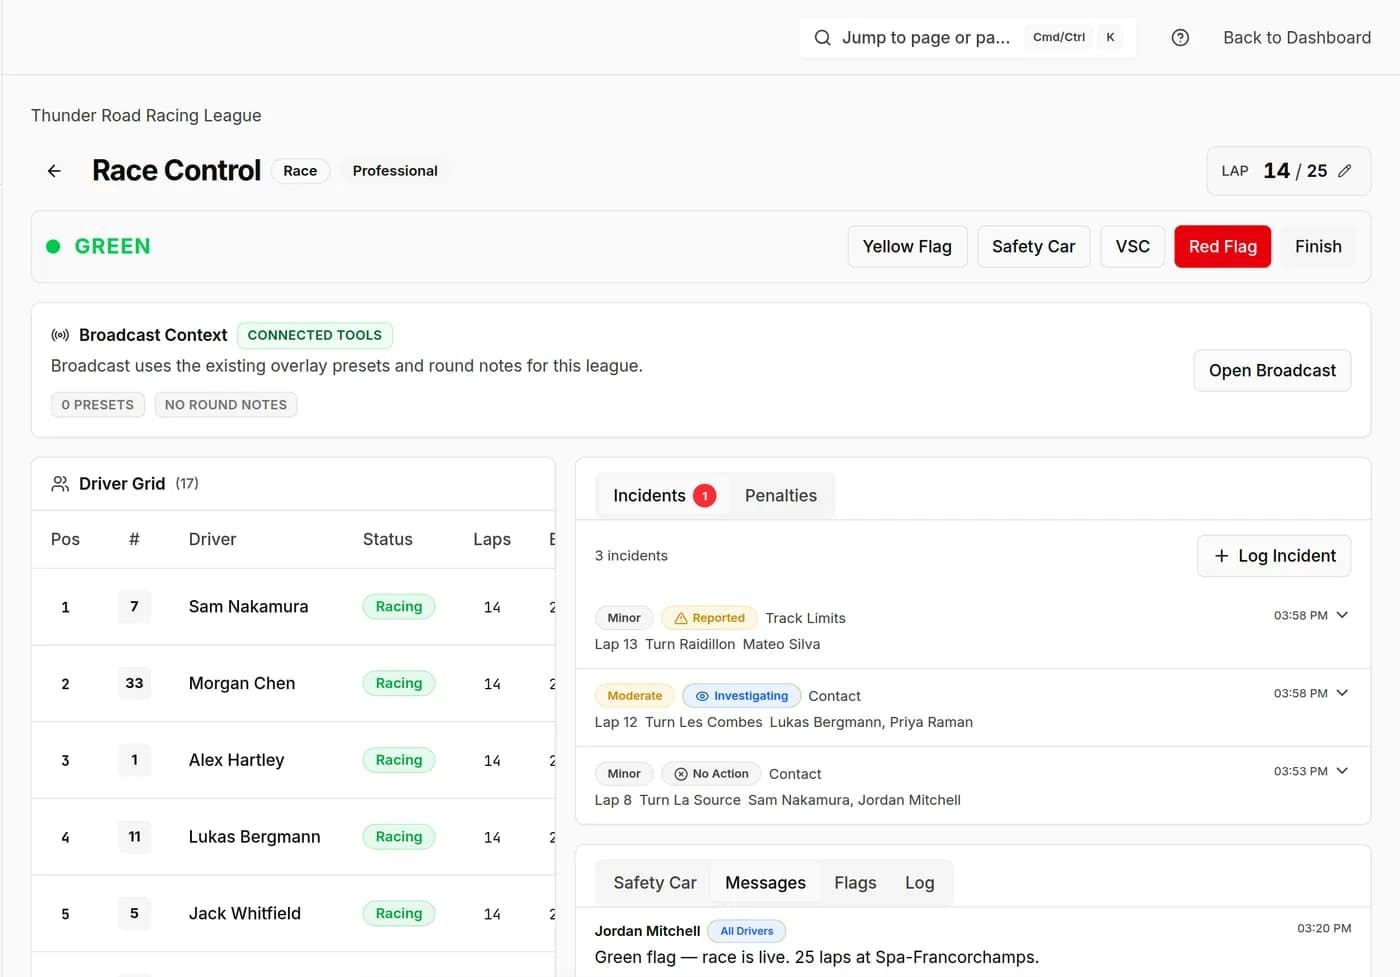Viewport: 1400px width, 977px height.
Task: Click the Safety Car flag button
Action: pyautogui.click(x=1033, y=247)
